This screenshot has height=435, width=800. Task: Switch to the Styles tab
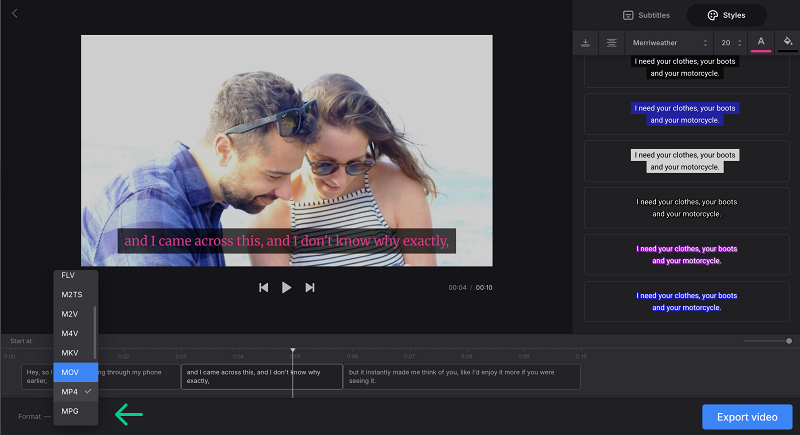727,15
